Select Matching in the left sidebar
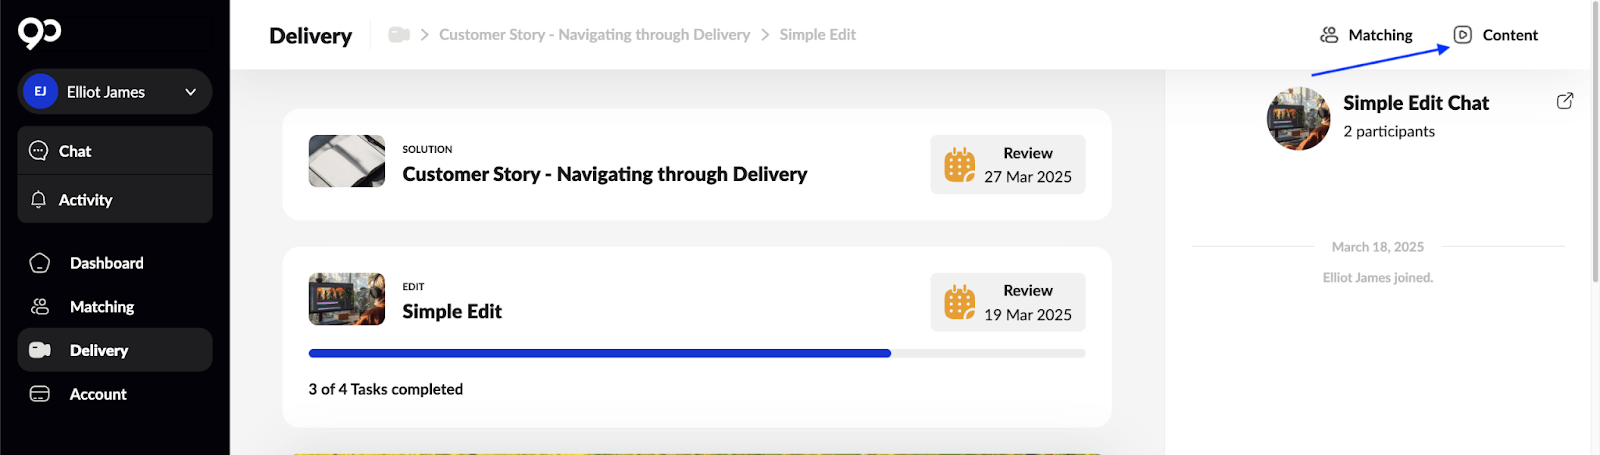1600x455 pixels. 101,307
